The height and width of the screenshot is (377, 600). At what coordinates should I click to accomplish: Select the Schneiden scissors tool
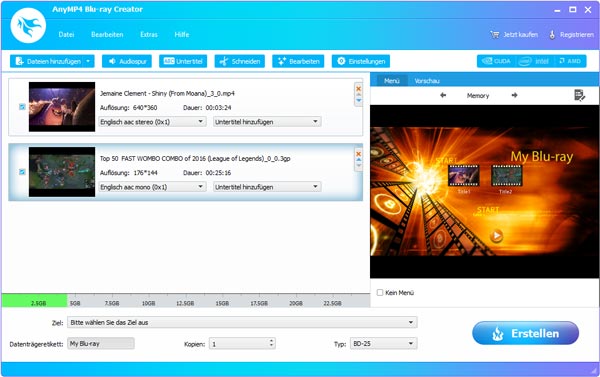click(x=240, y=61)
